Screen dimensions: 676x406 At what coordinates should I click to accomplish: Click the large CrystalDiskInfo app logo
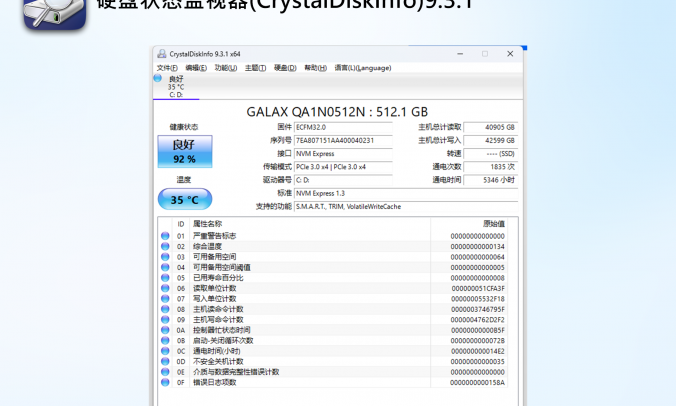pos(55,14)
